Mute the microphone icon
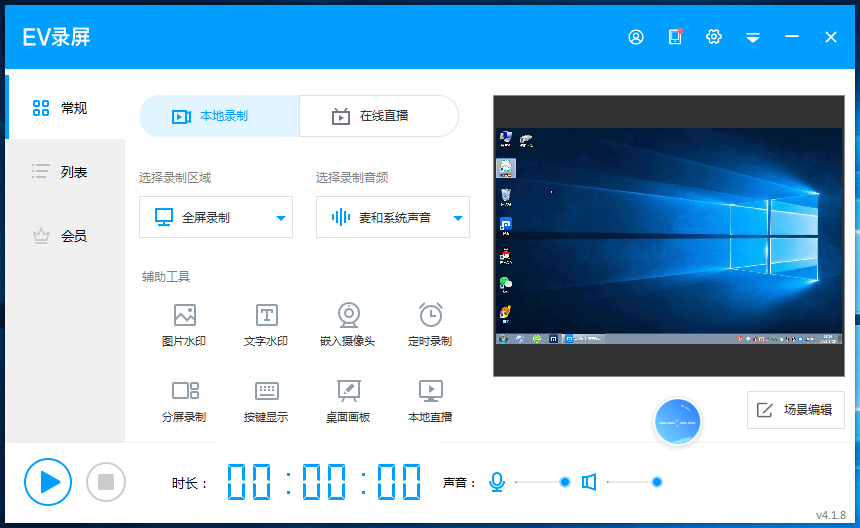The image size is (860, 528). click(x=497, y=482)
